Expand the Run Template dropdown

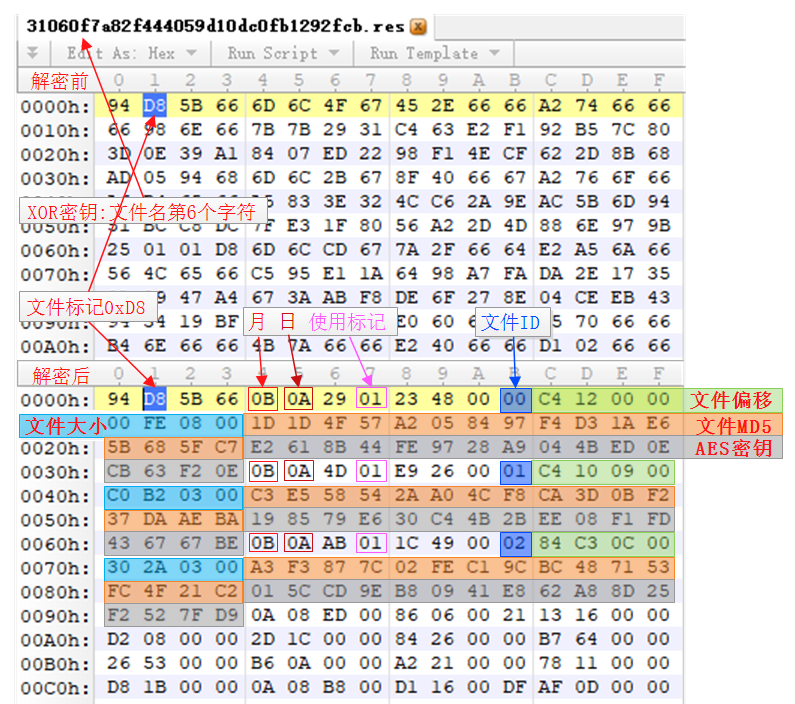pyautogui.click(x=435, y=53)
